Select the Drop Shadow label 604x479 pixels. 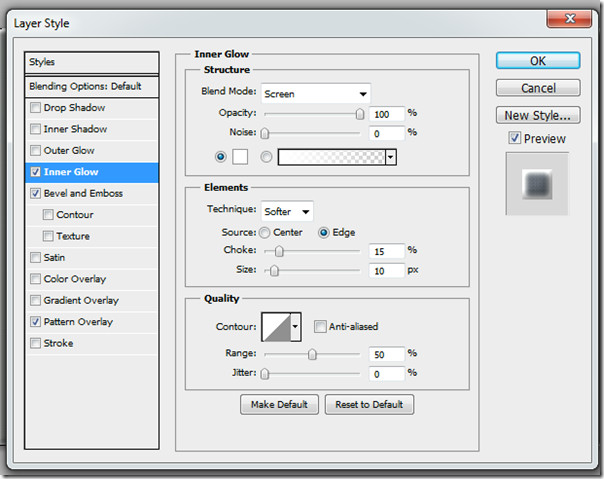click(74, 108)
